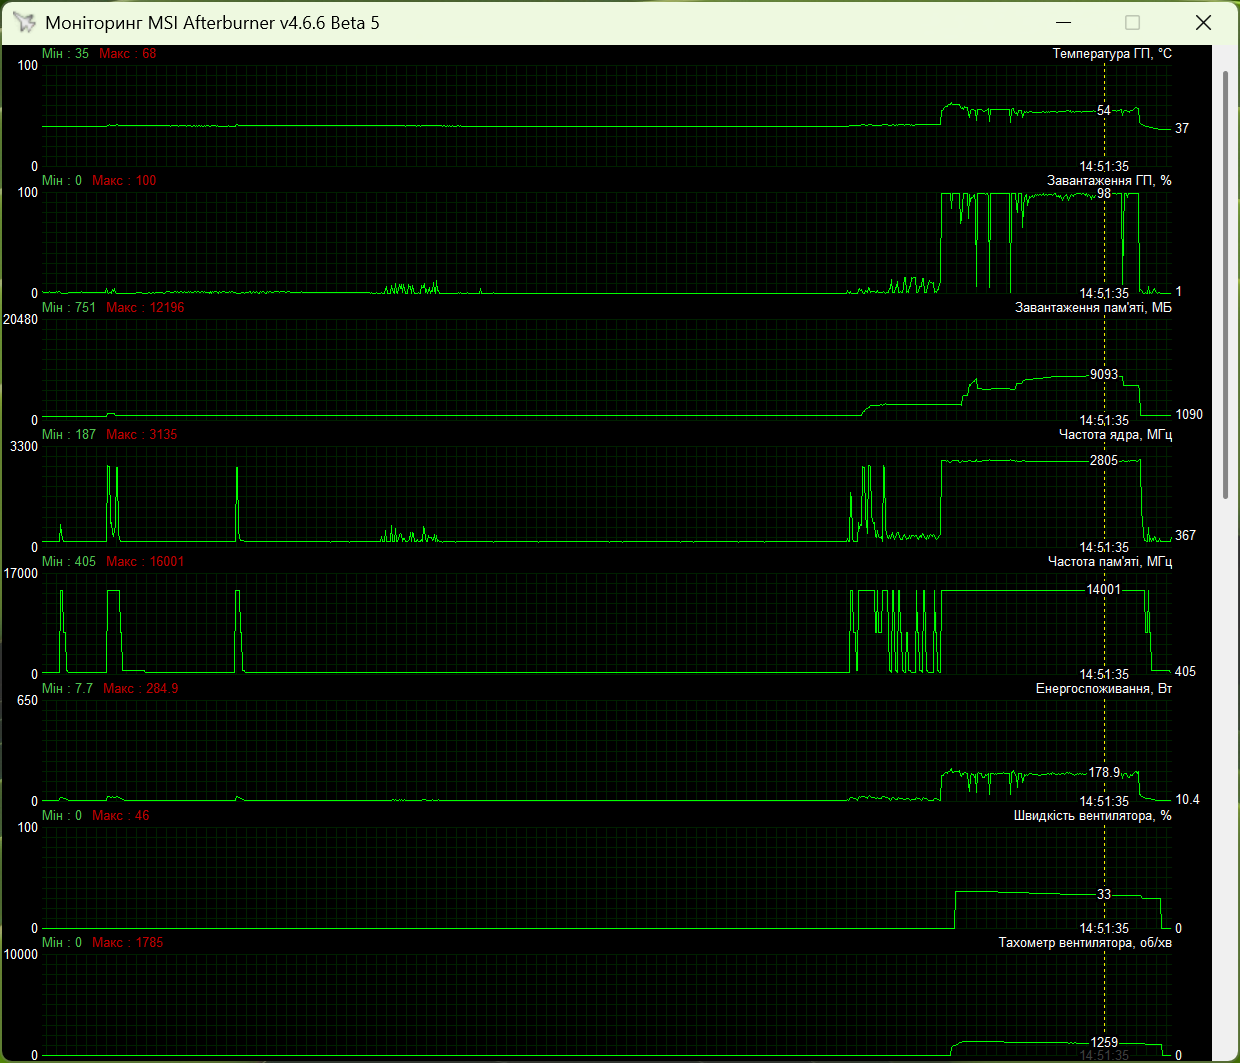
Task: Click the 3300 axis maximum of core clock graph
Action: 24,447
